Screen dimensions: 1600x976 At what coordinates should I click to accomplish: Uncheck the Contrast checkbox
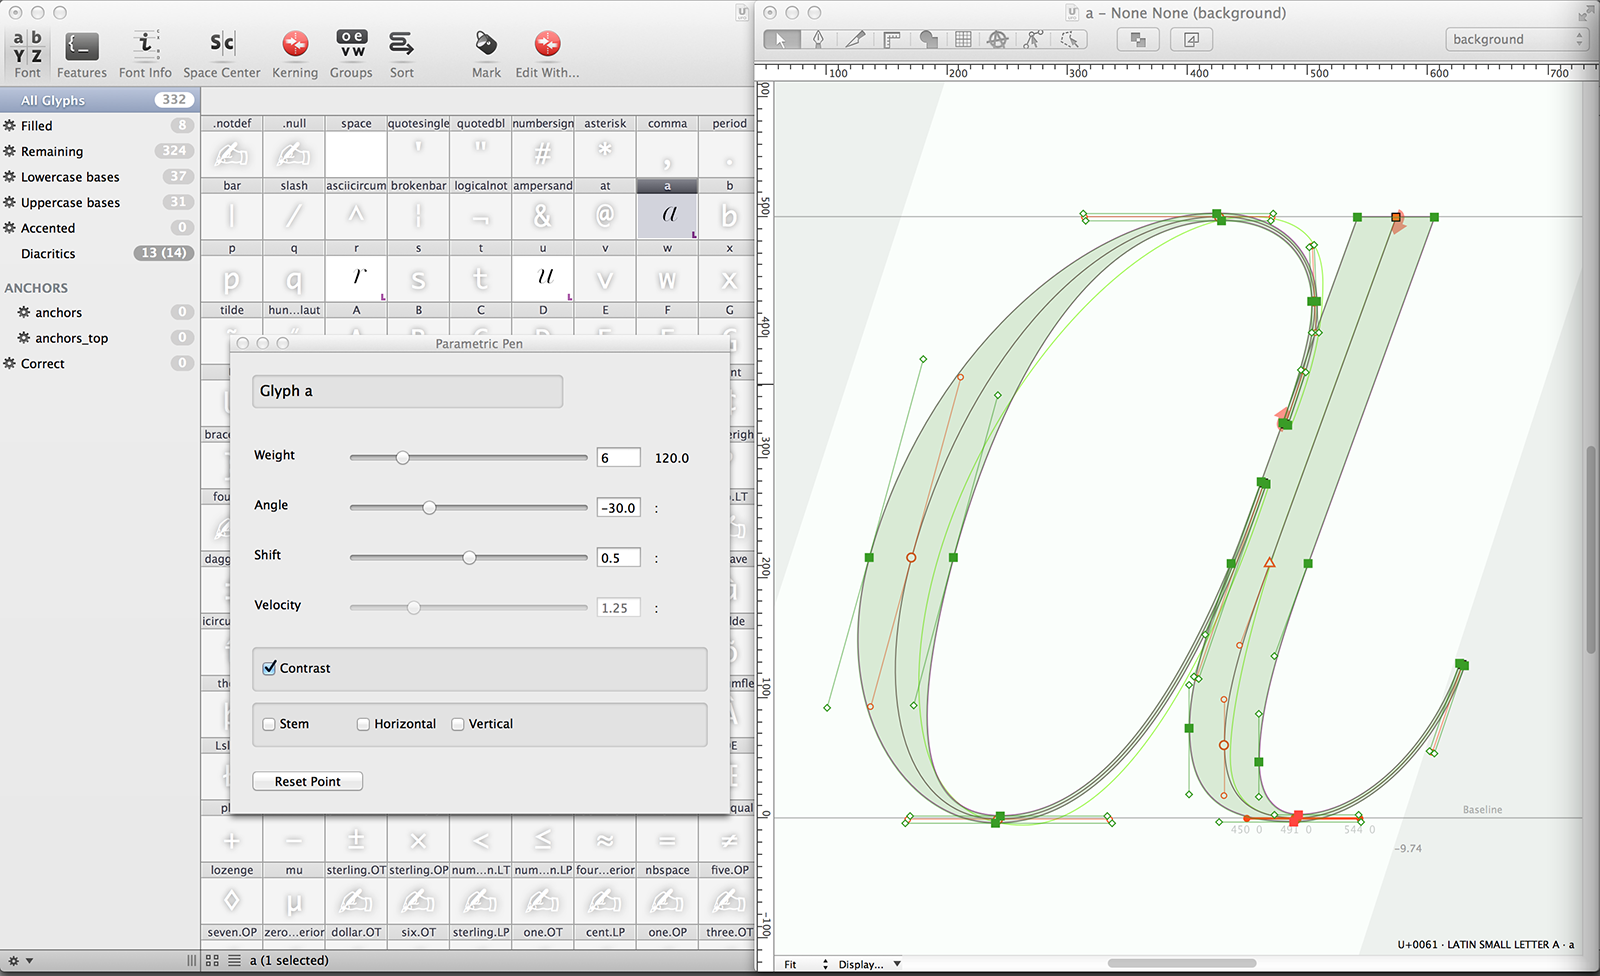[270, 668]
